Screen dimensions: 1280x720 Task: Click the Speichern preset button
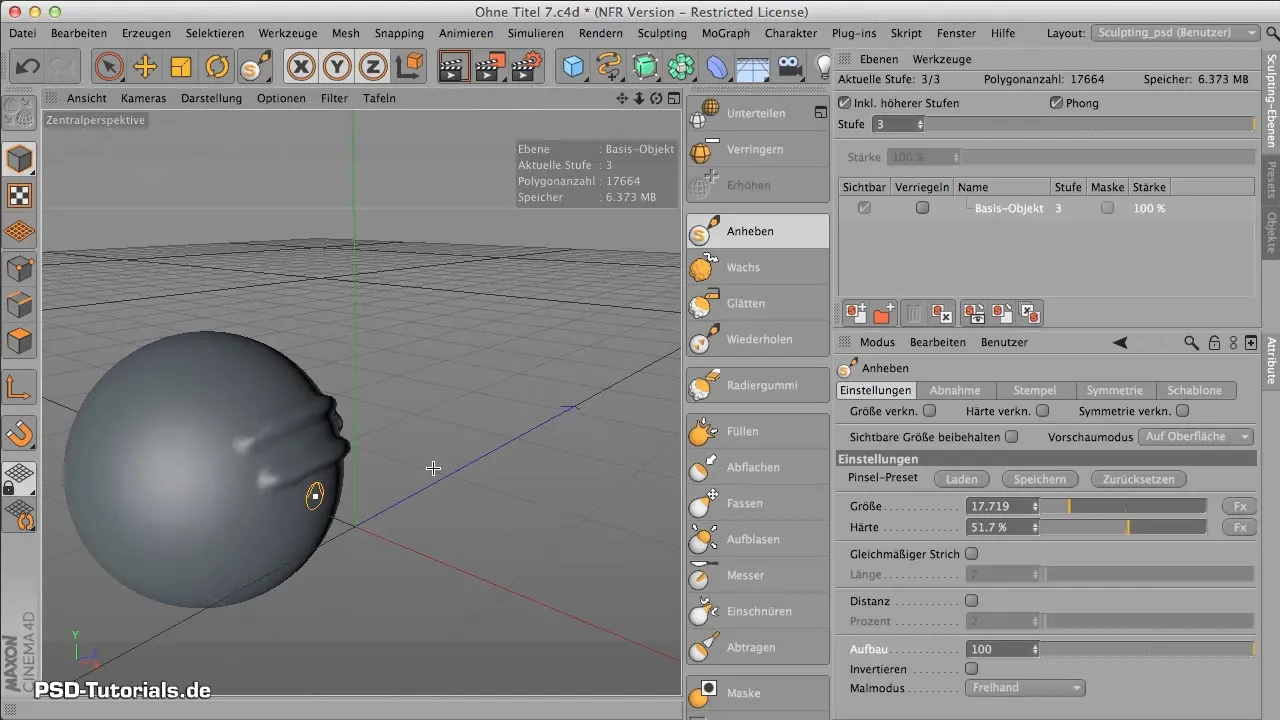[1040, 479]
